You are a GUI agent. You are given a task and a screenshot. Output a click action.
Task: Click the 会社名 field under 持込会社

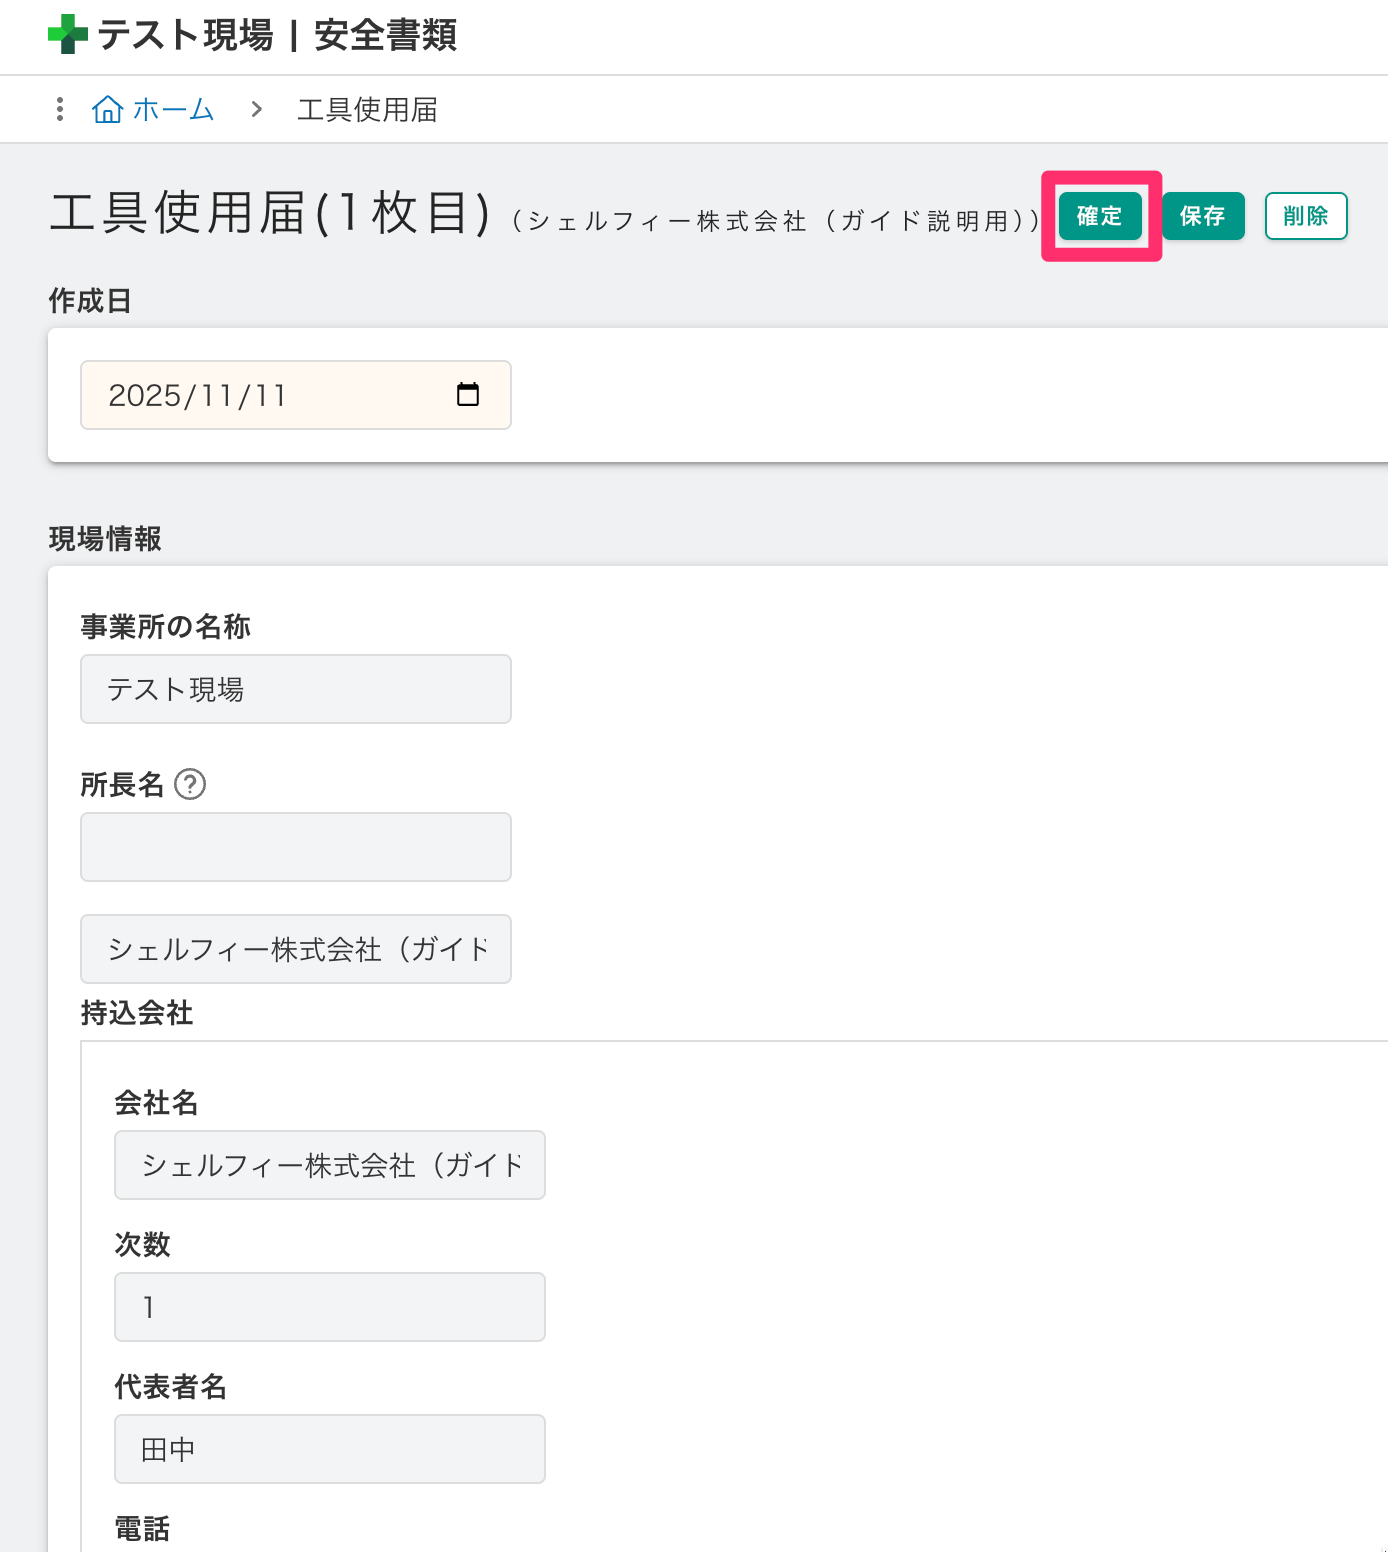(329, 1165)
